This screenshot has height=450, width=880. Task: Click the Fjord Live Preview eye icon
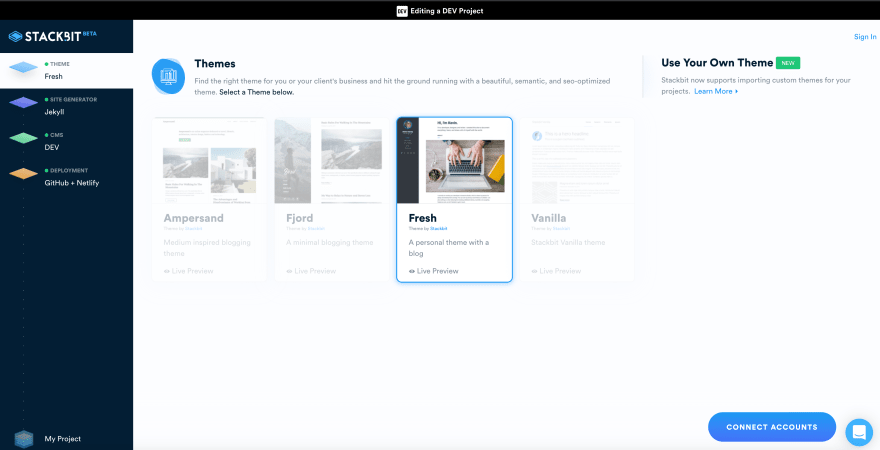pos(289,271)
